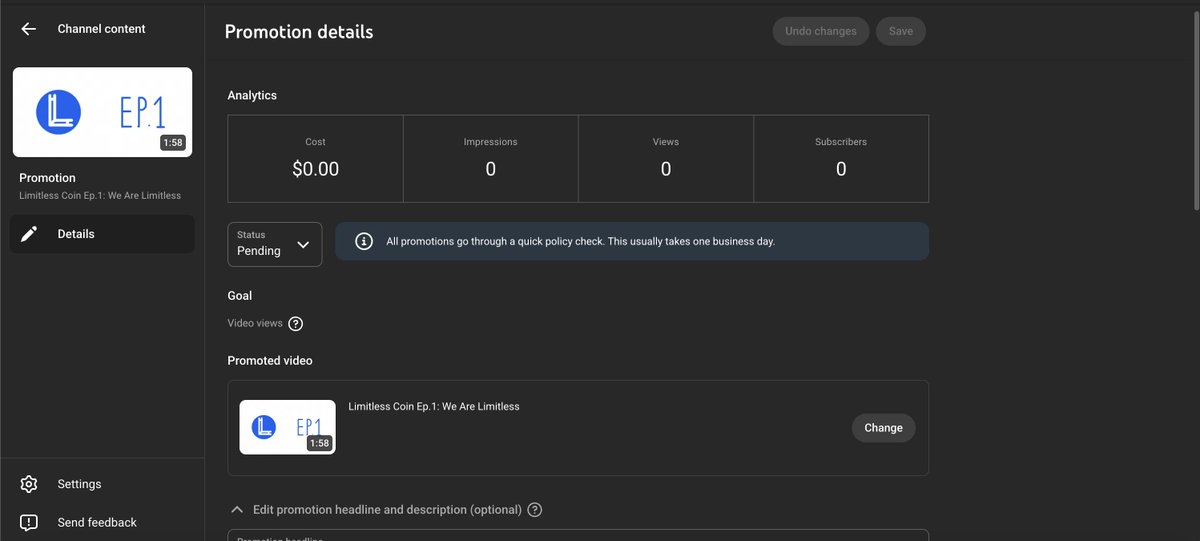
Task: Open the Status Pending dropdown
Action: tap(275, 244)
